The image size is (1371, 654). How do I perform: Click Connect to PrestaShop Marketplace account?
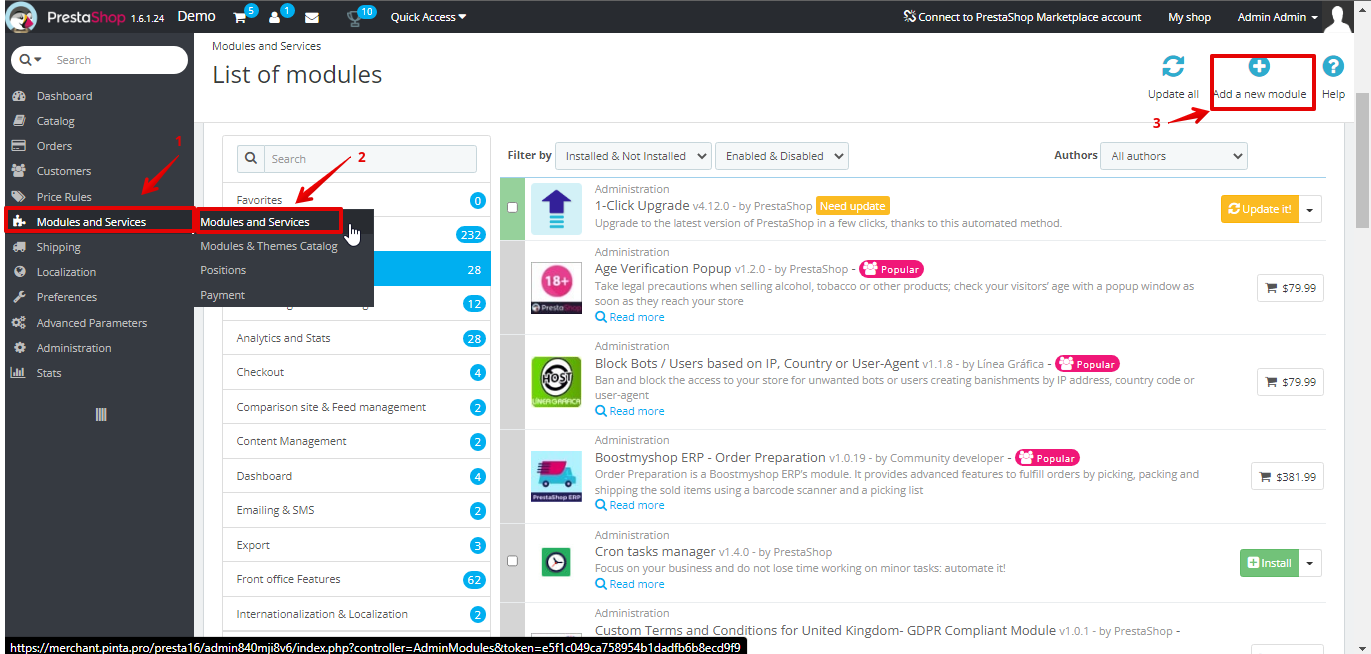click(x=1021, y=17)
